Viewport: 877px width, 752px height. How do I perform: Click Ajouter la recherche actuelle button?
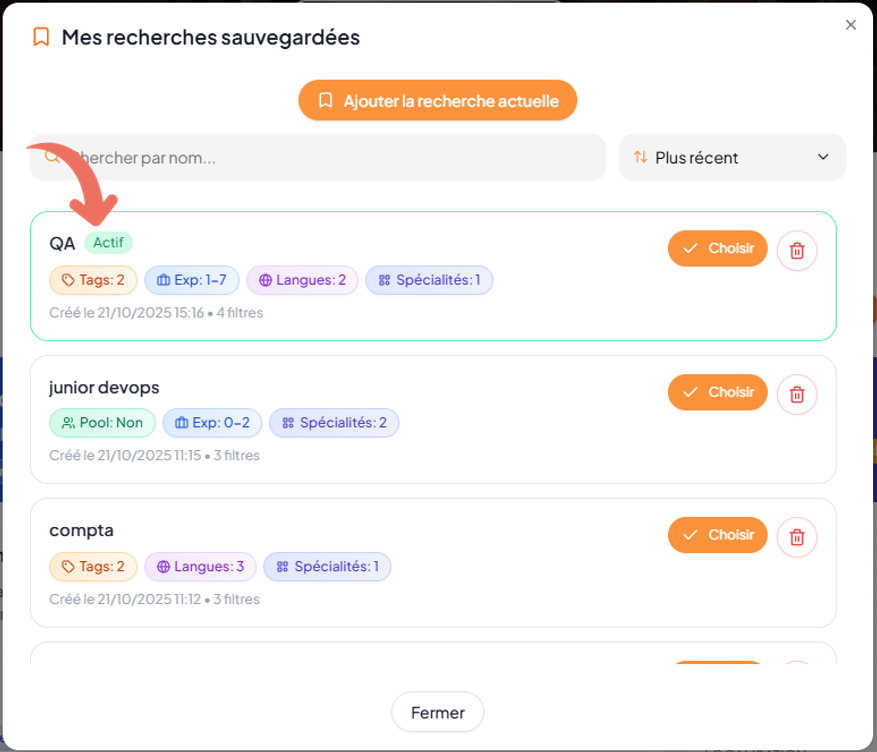[x=437, y=101]
